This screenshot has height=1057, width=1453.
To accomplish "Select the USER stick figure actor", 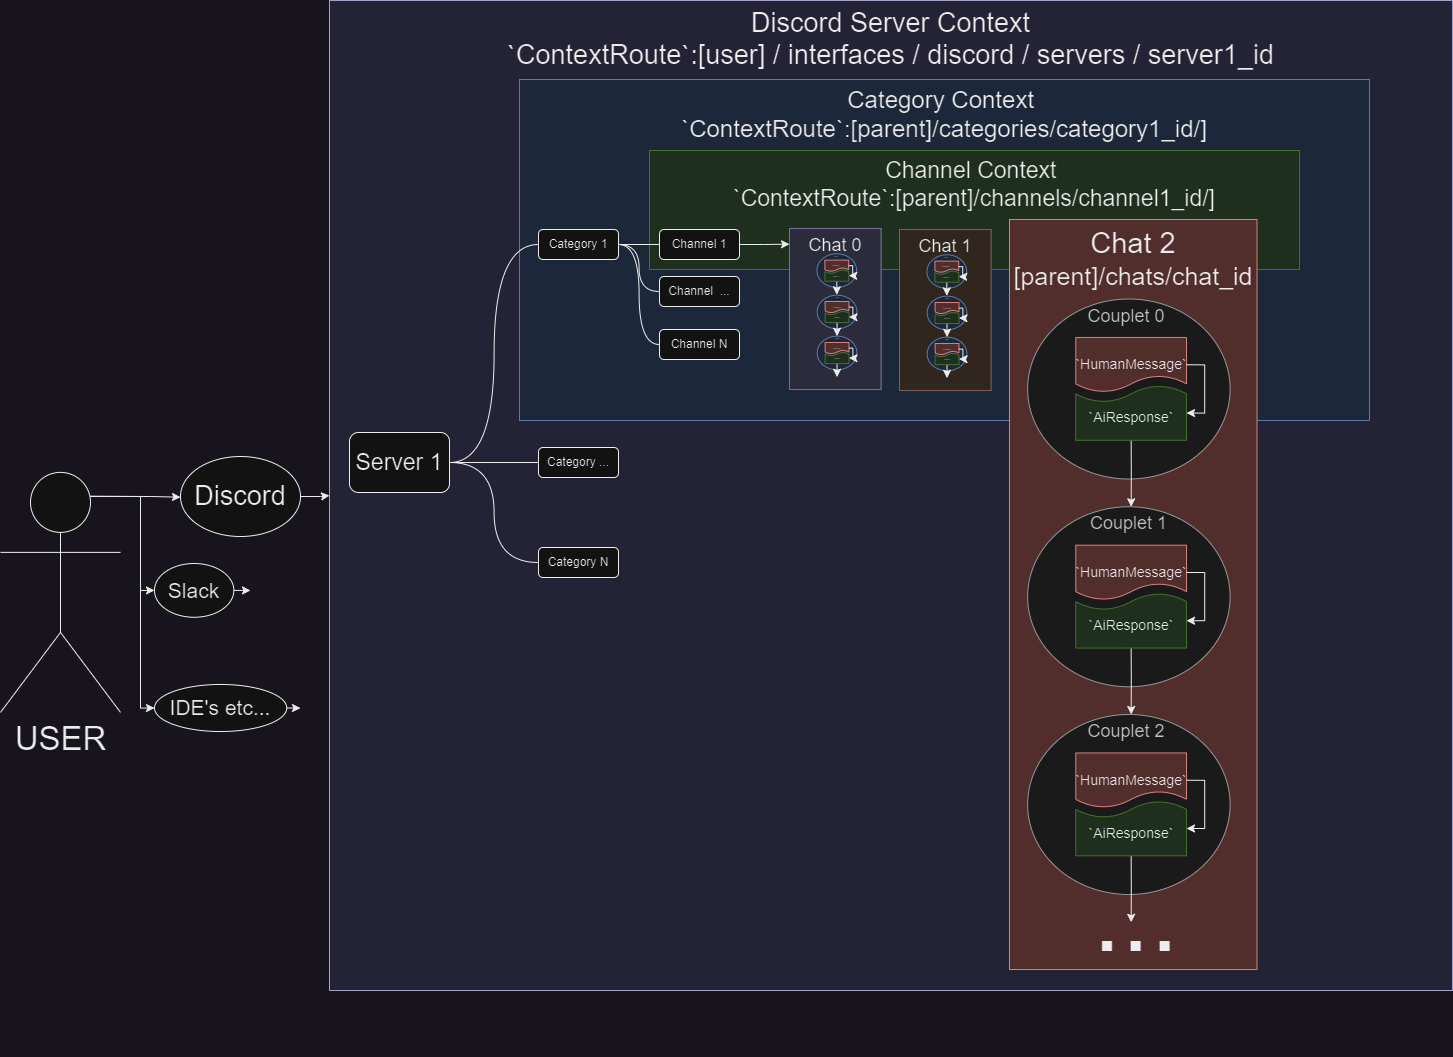I will click(x=60, y=592).
